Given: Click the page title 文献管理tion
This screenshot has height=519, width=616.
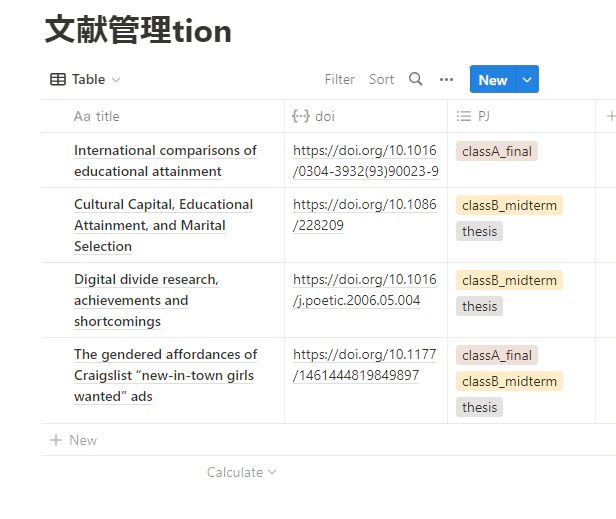Looking at the screenshot, I should (138, 30).
